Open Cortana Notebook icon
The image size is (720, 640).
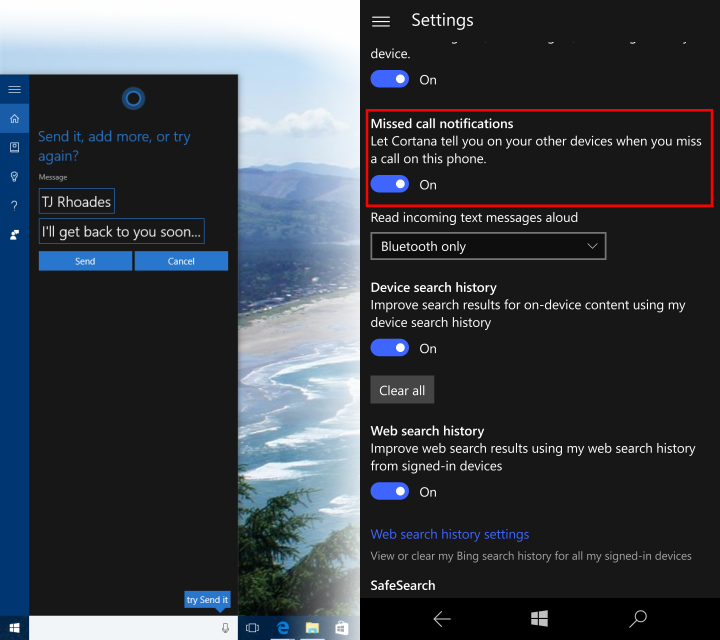click(x=15, y=147)
